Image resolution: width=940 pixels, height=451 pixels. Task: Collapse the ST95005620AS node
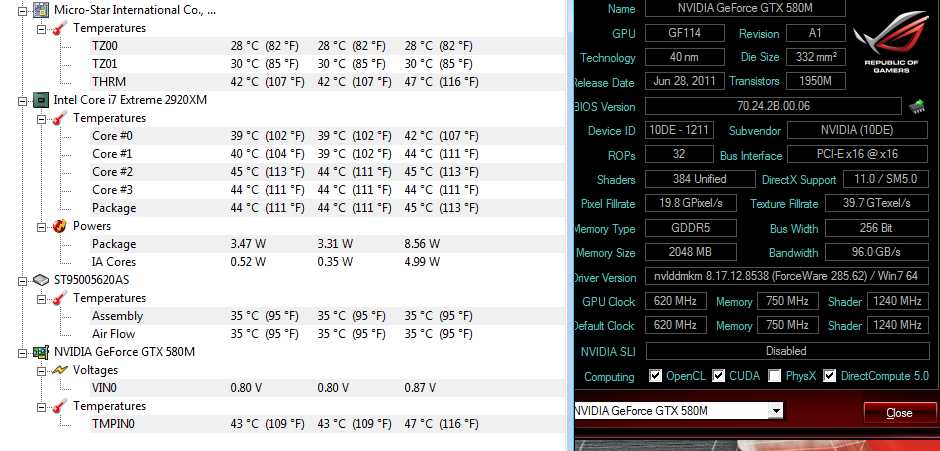[23, 280]
